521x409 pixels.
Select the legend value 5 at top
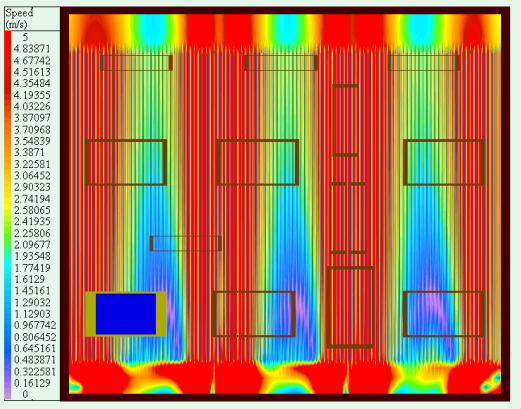point(25,37)
